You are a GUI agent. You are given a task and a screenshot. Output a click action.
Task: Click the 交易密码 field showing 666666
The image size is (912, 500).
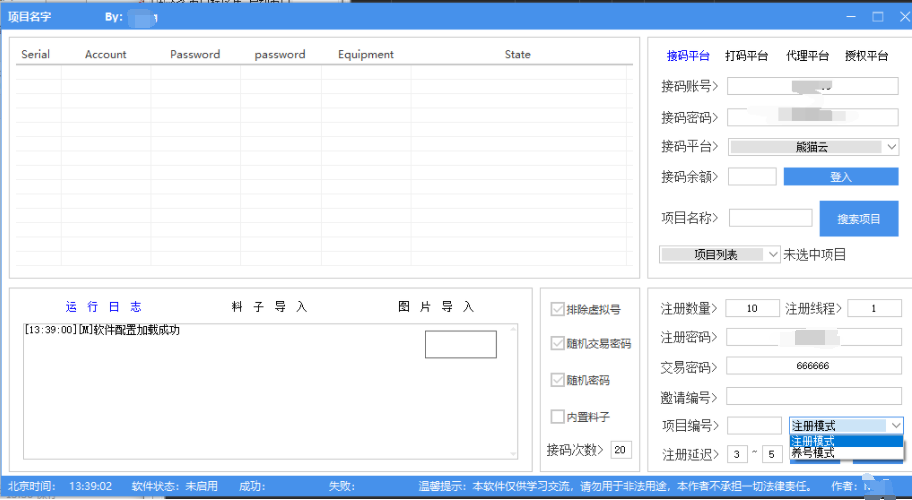(x=814, y=366)
